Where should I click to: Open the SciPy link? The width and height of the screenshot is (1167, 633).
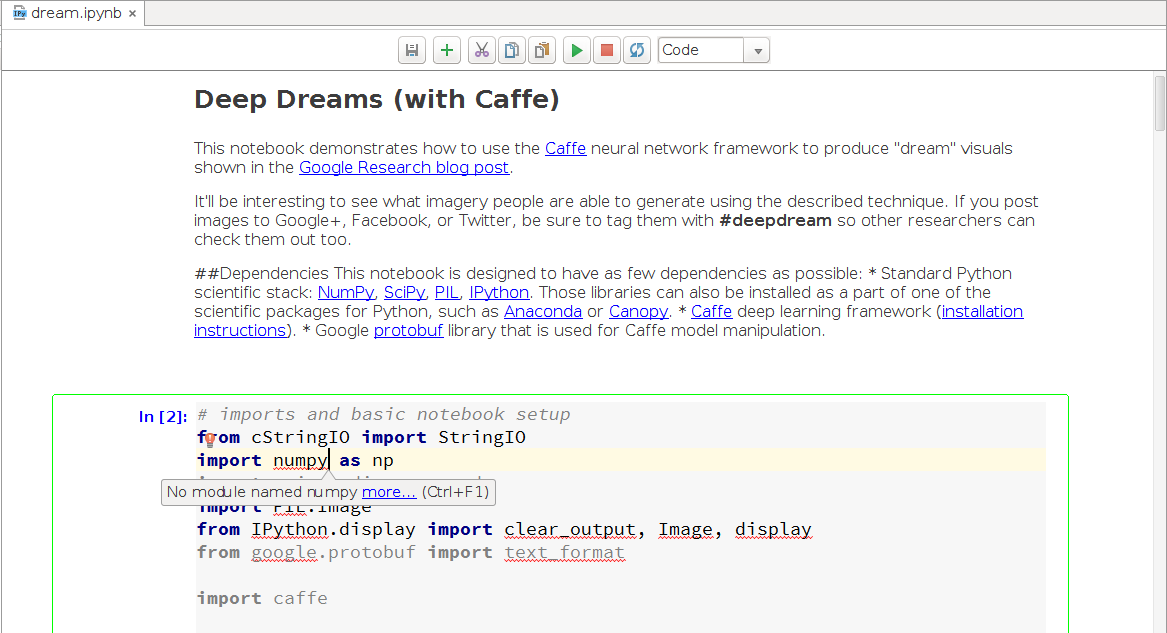pos(405,292)
